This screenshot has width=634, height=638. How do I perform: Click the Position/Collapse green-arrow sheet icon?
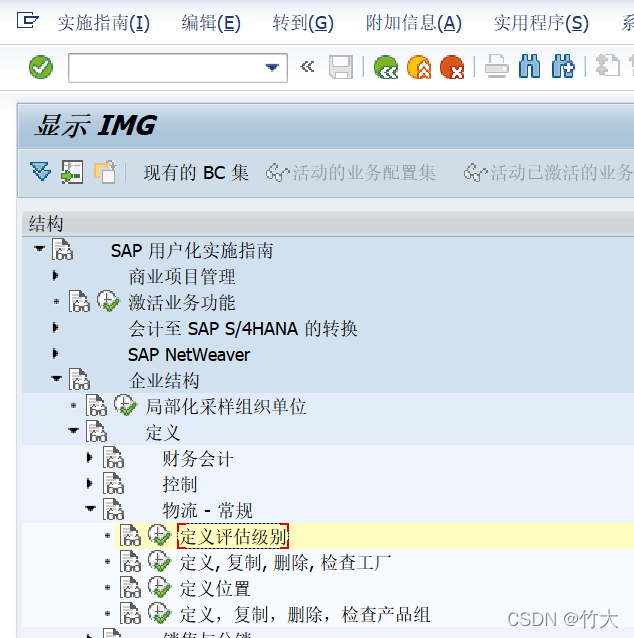click(x=72, y=172)
